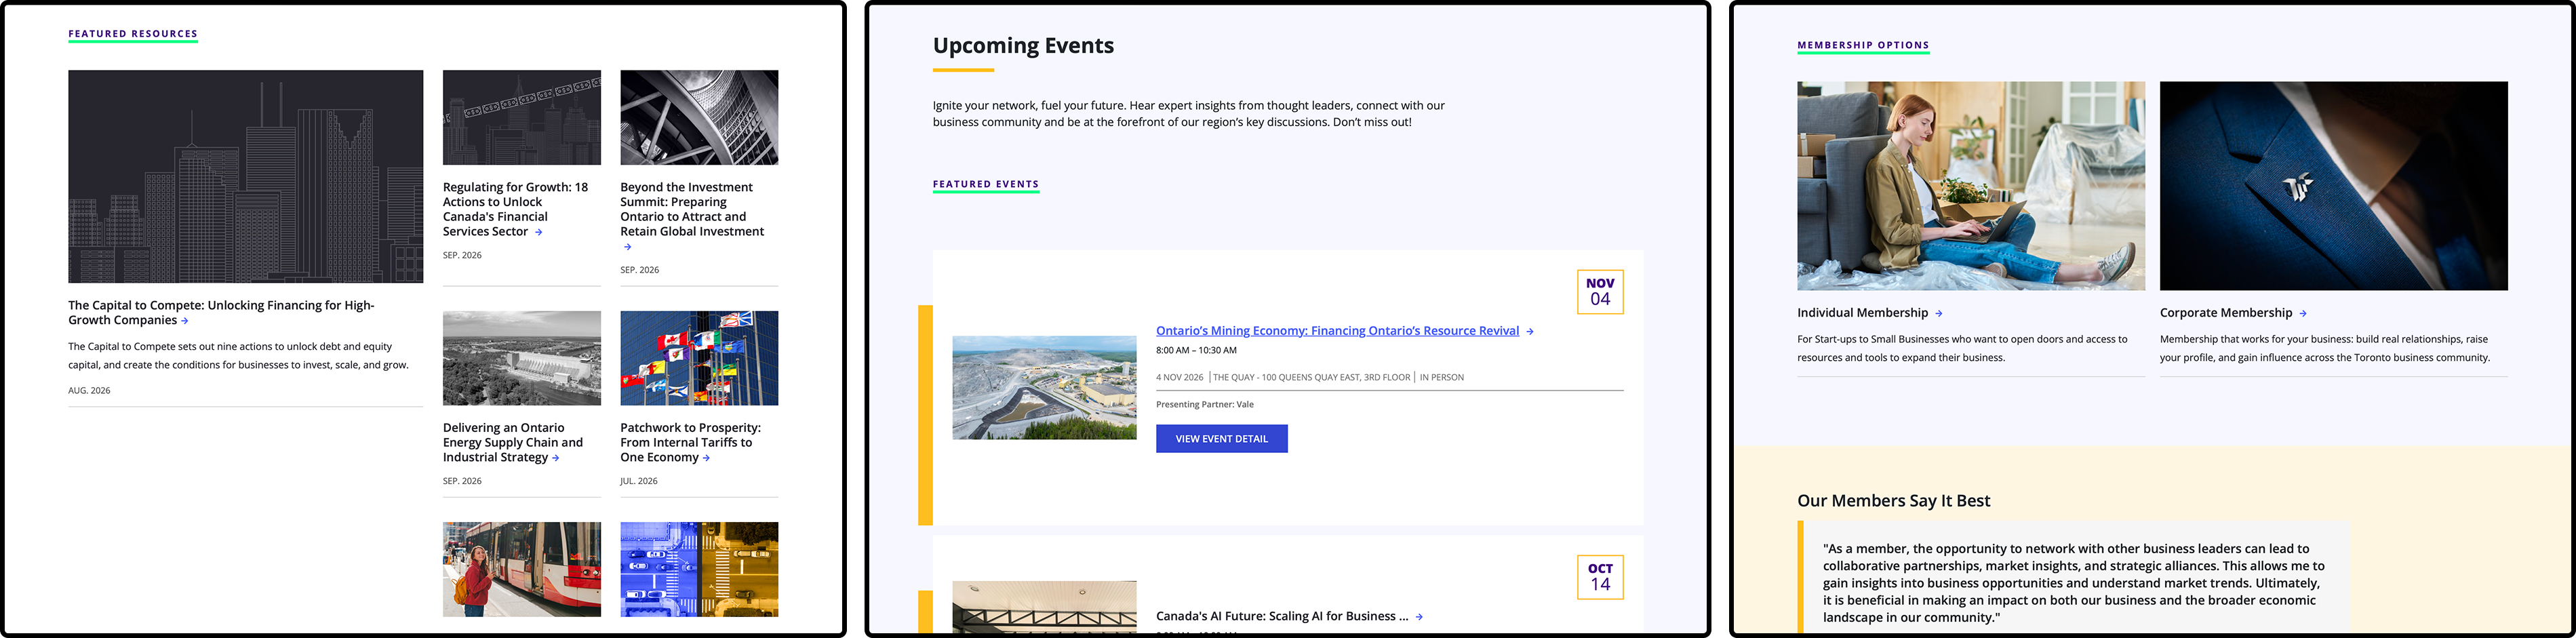
Task: Click arrow after Ontario Energy Supply Chain title
Action: click(556, 458)
